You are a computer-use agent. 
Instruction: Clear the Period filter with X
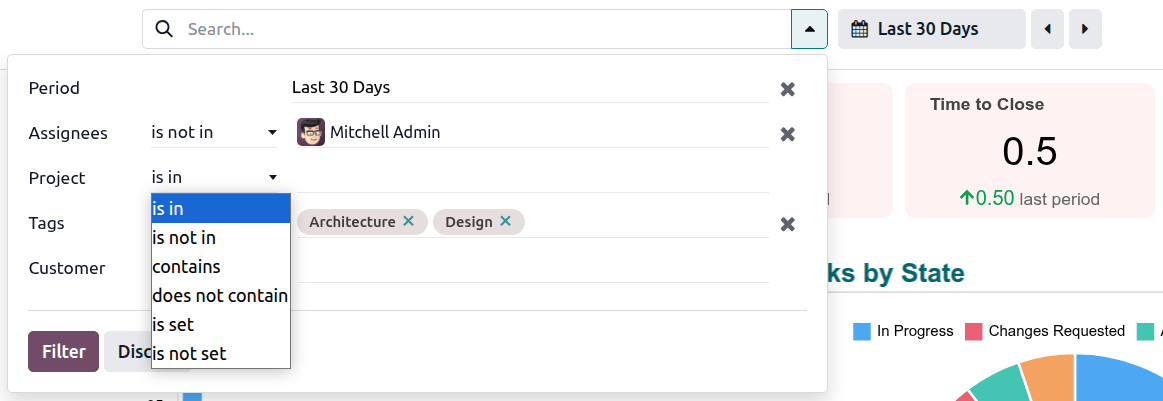point(788,89)
